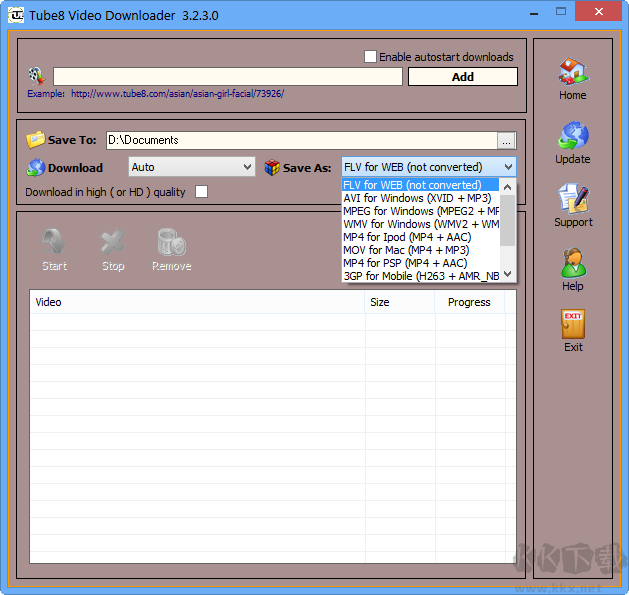The height and width of the screenshot is (595, 629).
Task: Select MOV for Mac format
Action: [x=420, y=250]
